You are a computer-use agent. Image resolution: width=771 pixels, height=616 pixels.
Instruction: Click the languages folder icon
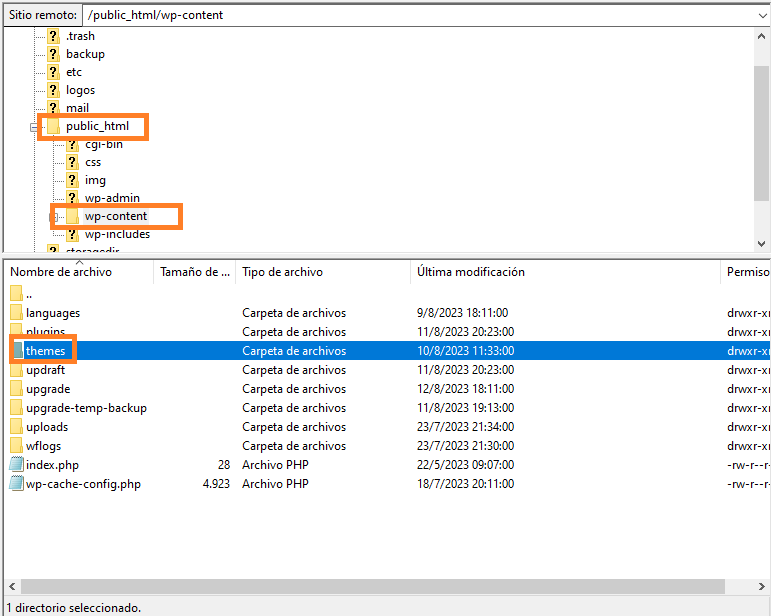(16, 313)
